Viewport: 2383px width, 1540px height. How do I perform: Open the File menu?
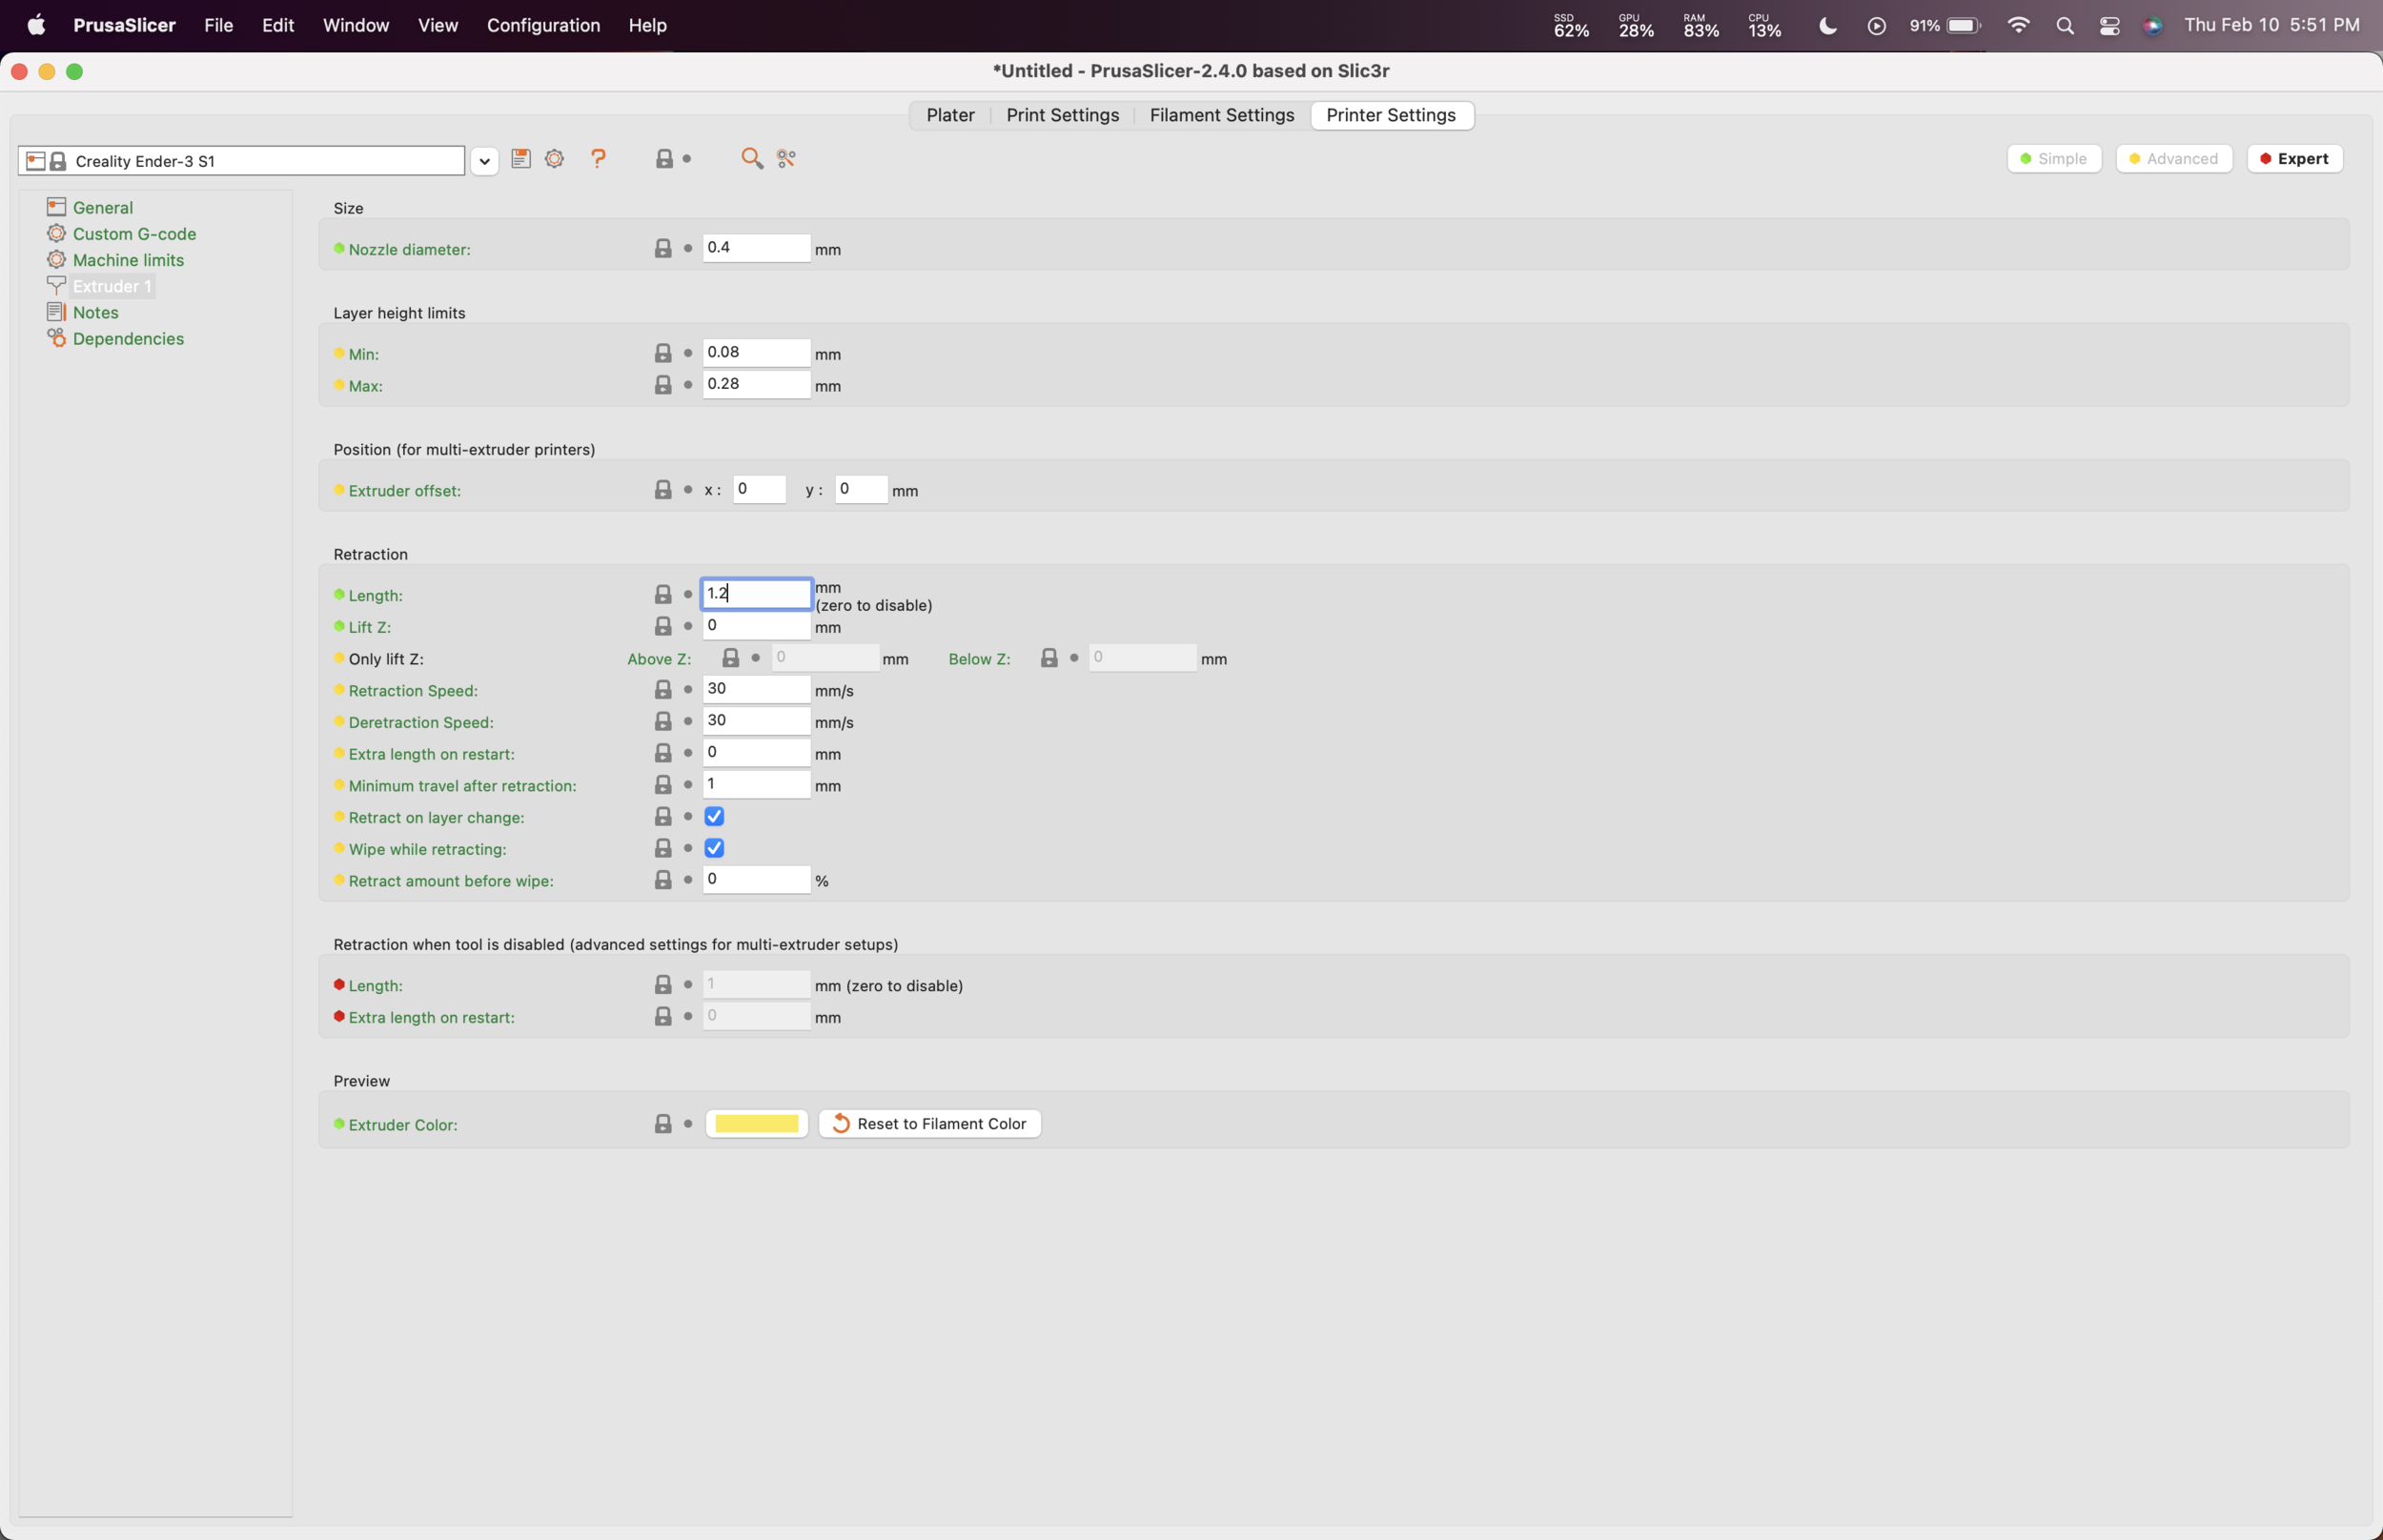tap(219, 26)
